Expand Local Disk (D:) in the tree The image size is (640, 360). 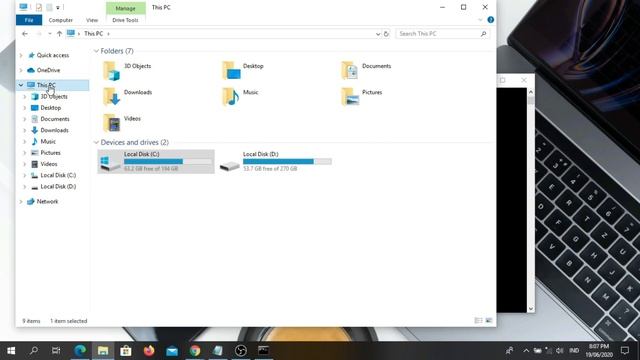(25, 187)
